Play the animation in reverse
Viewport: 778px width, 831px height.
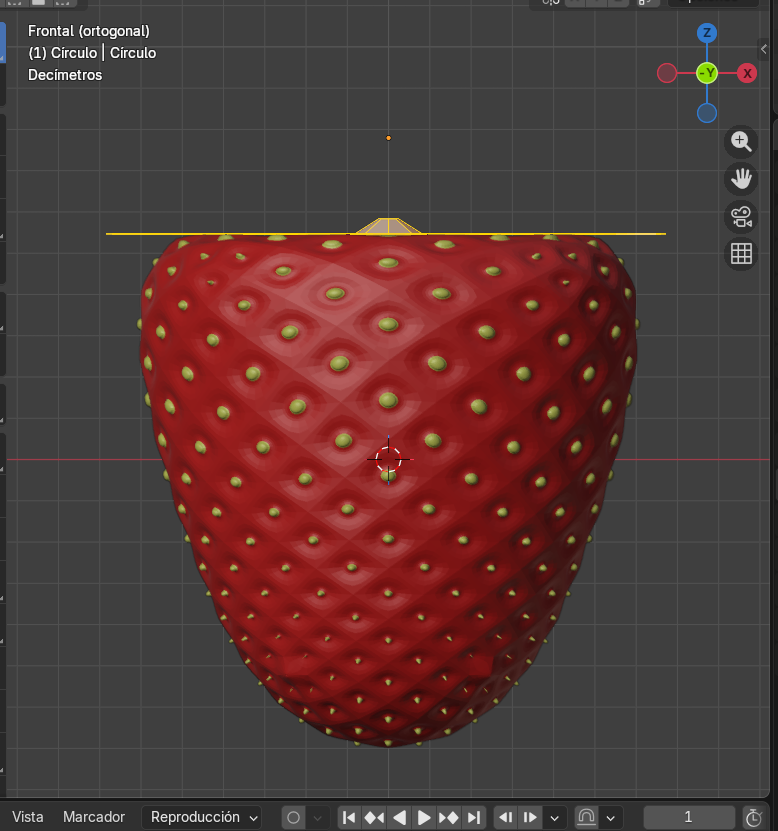pyautogui.click(x=399, y=817)
